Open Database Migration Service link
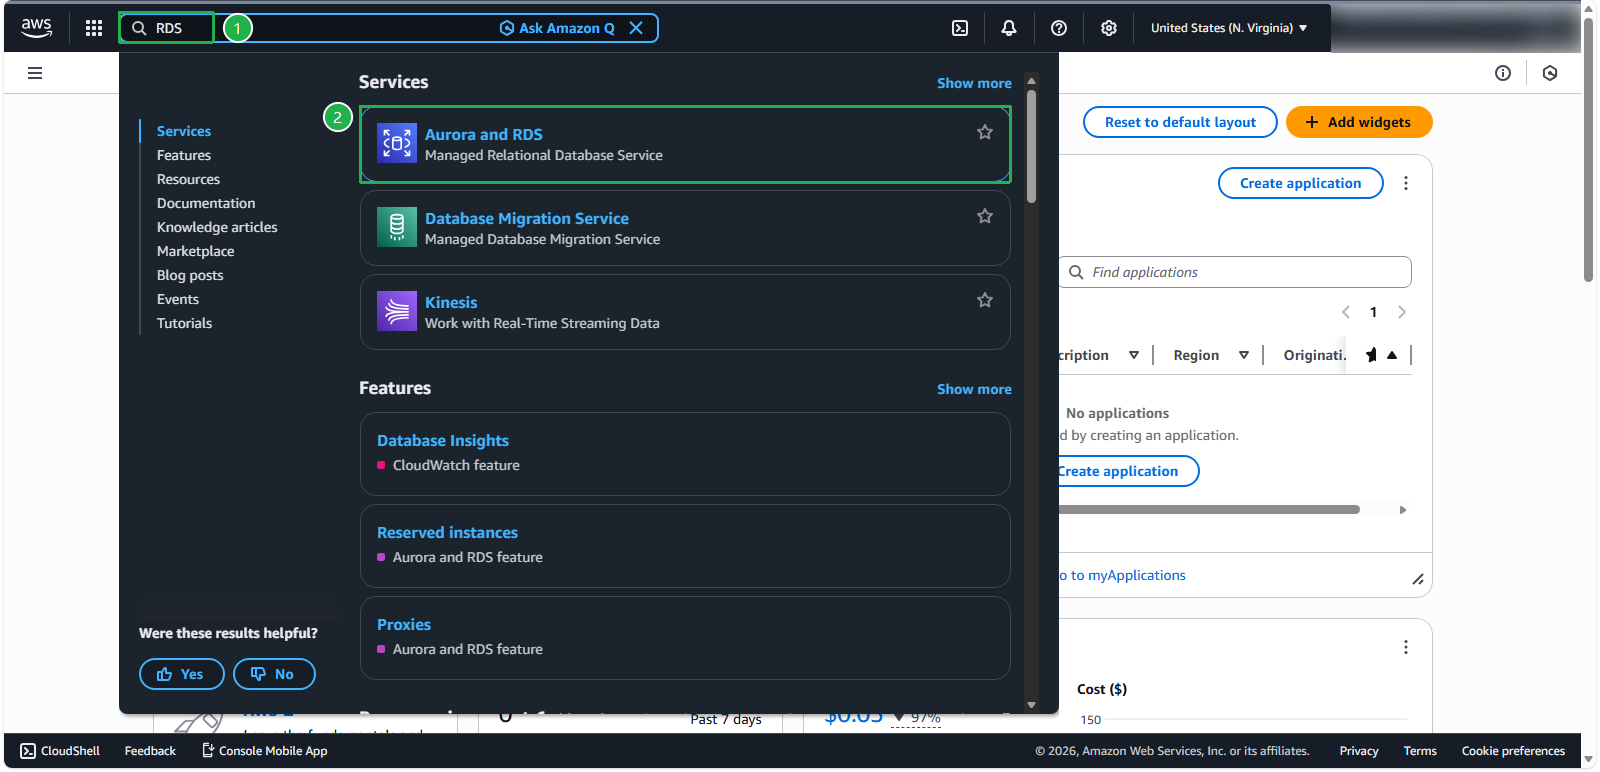This screenshot has height=772, width=1600. (x=527, y=218)
